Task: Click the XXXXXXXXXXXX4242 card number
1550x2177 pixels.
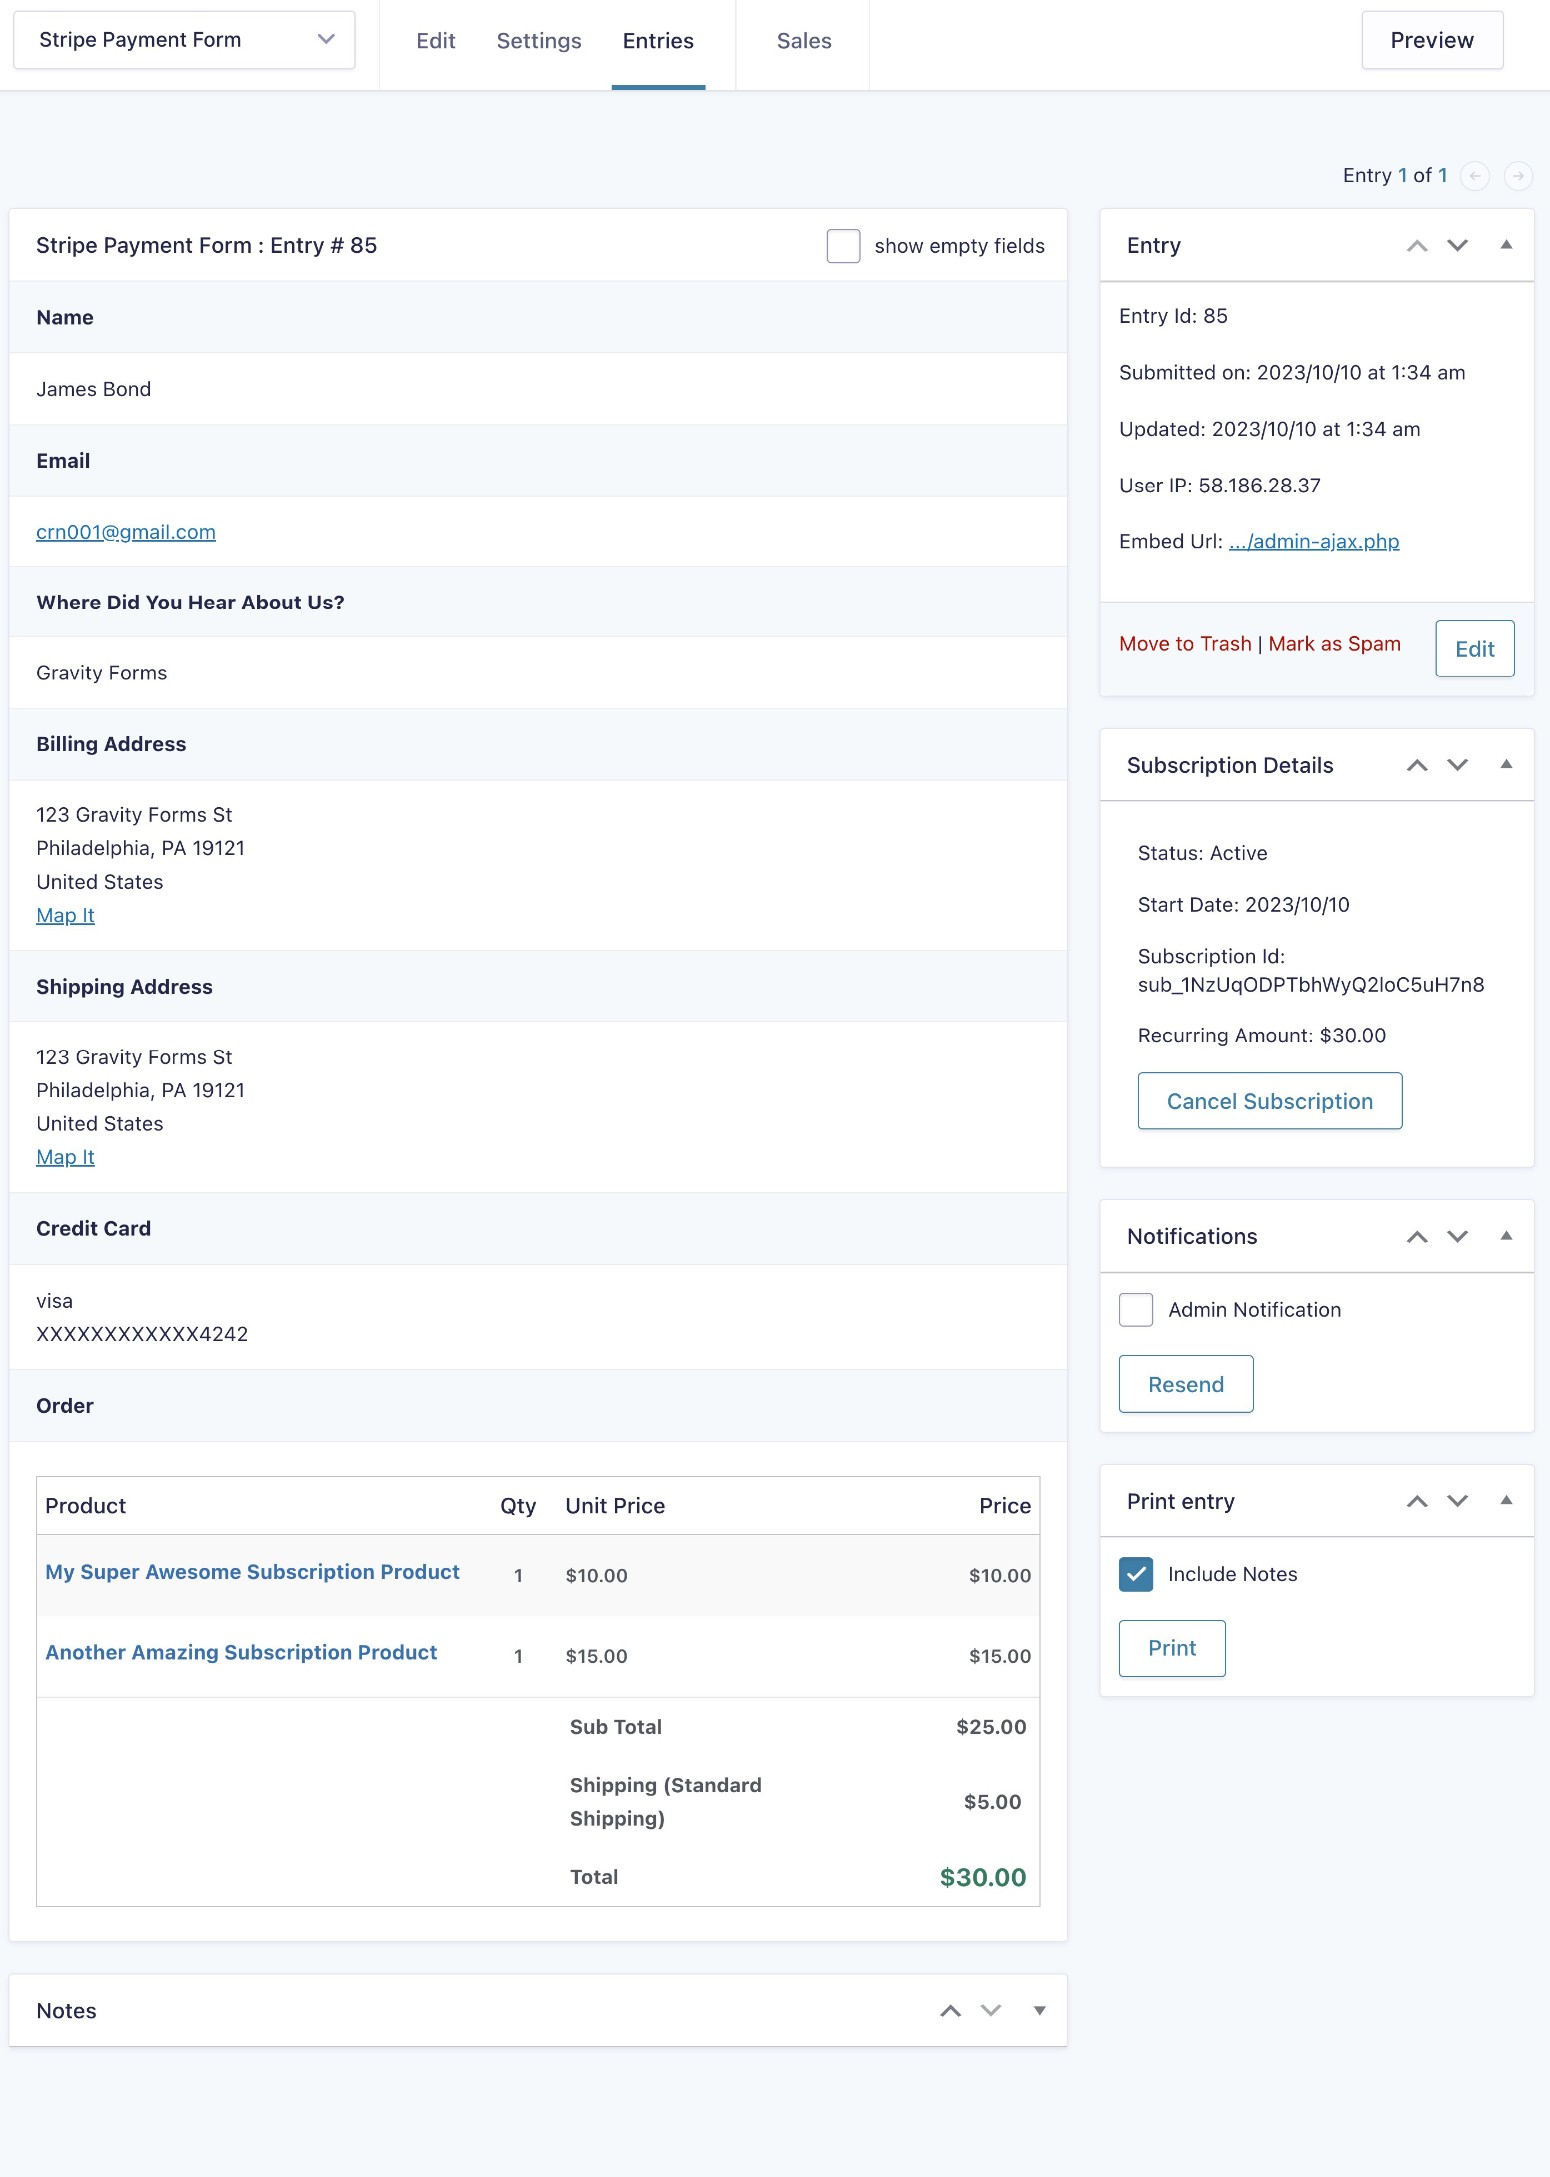Action: 142,1334
